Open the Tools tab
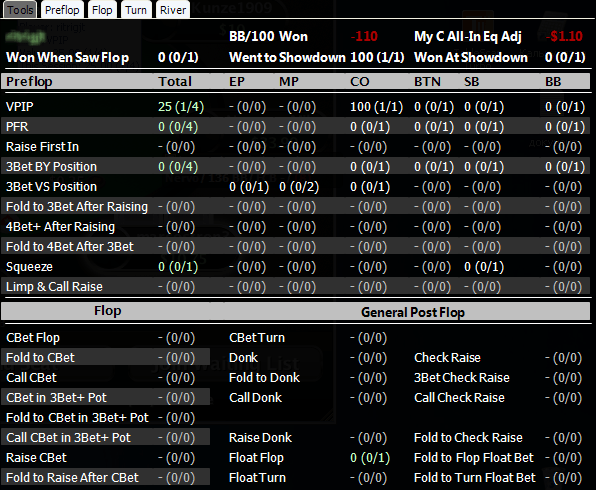 (20, 10)
